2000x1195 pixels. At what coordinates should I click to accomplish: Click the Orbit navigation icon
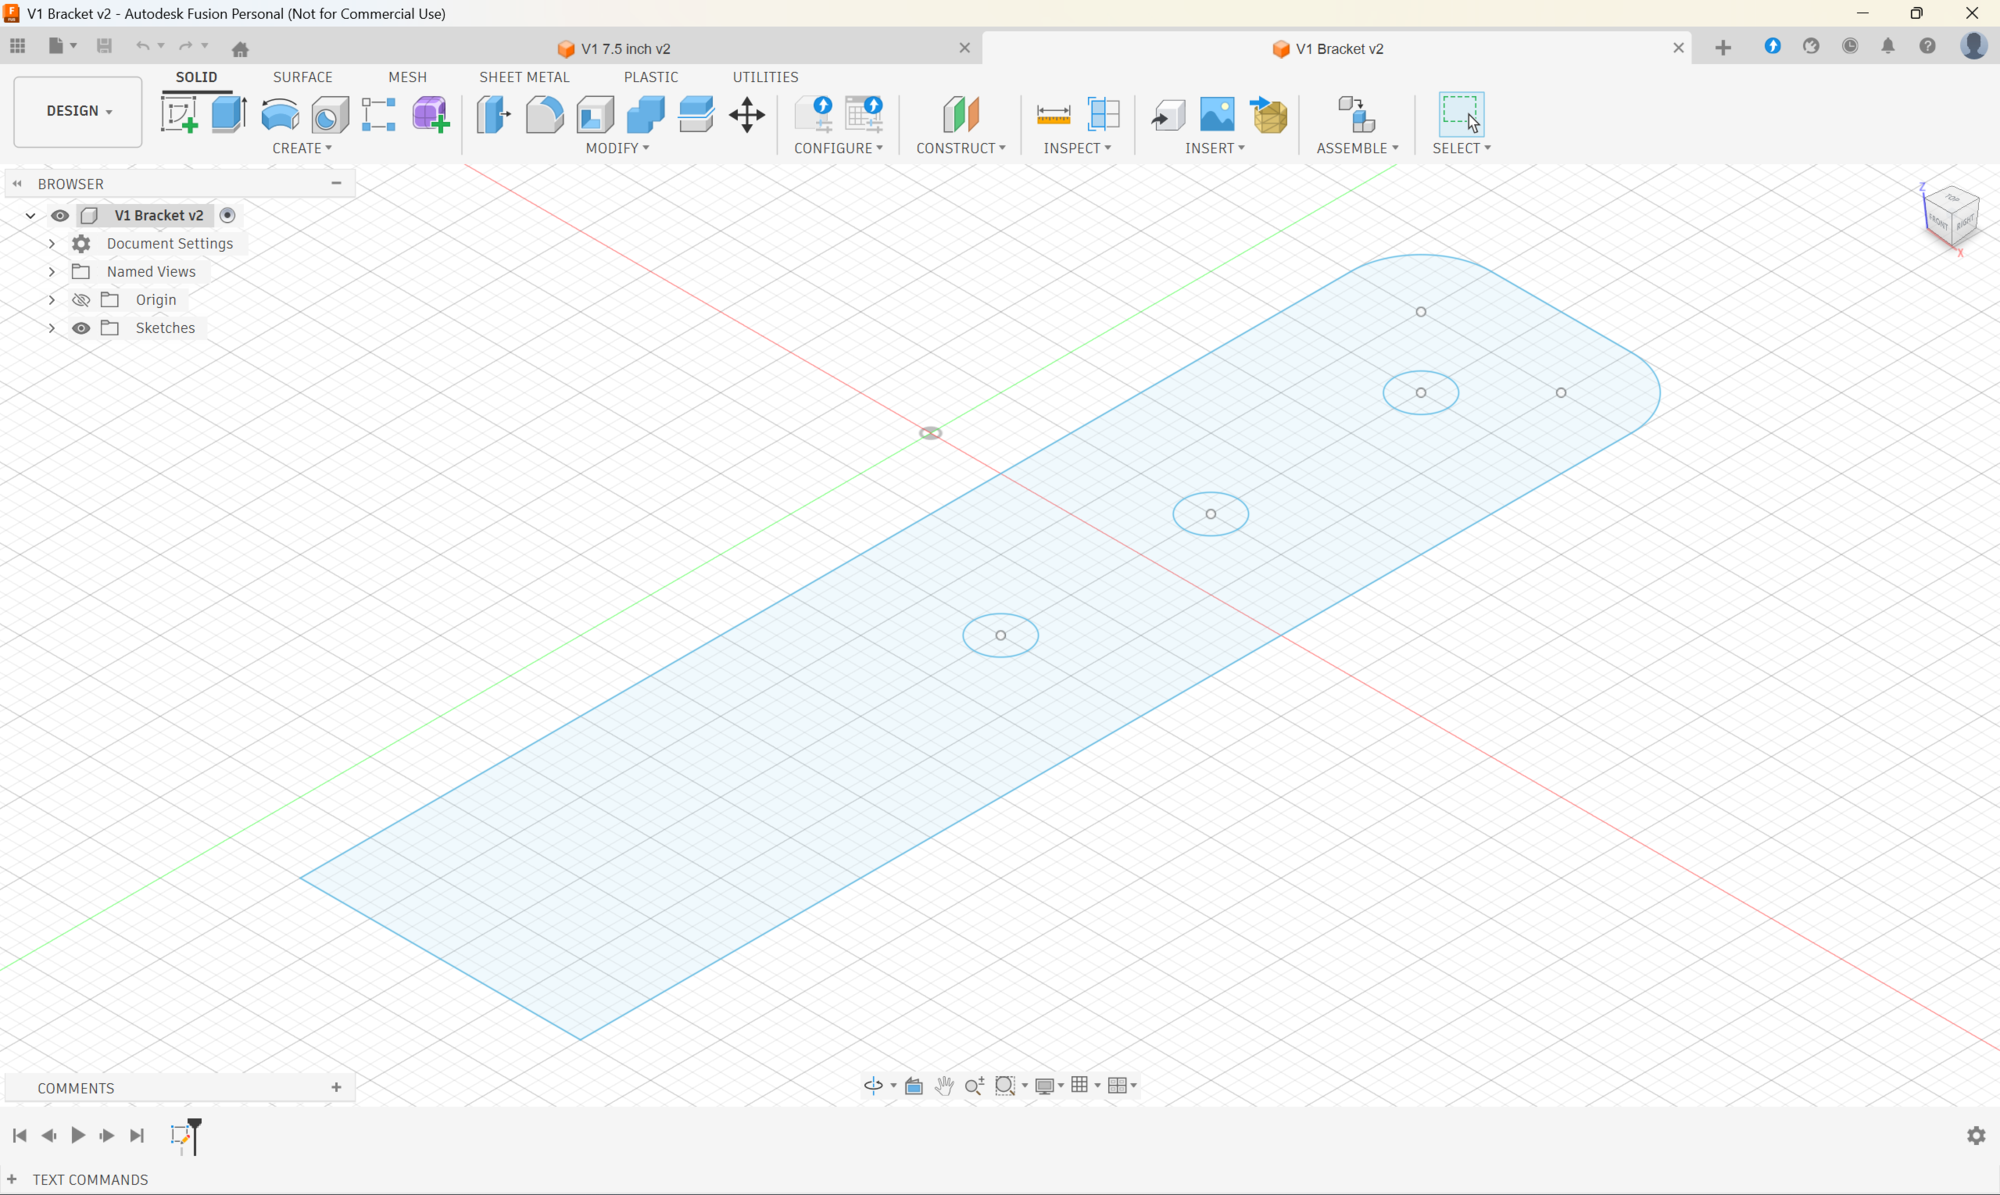(873, 1085)
